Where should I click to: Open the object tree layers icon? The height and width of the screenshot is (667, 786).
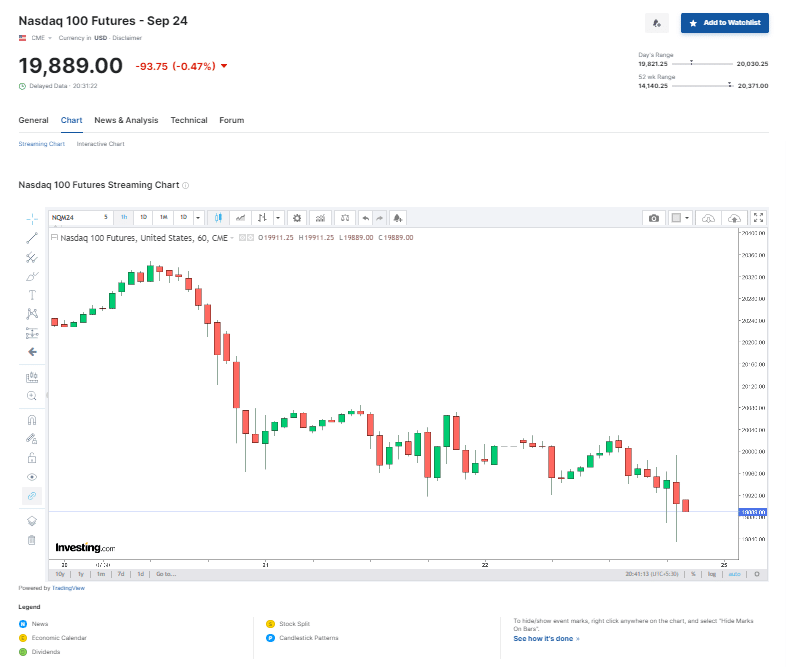pos(32,521)
